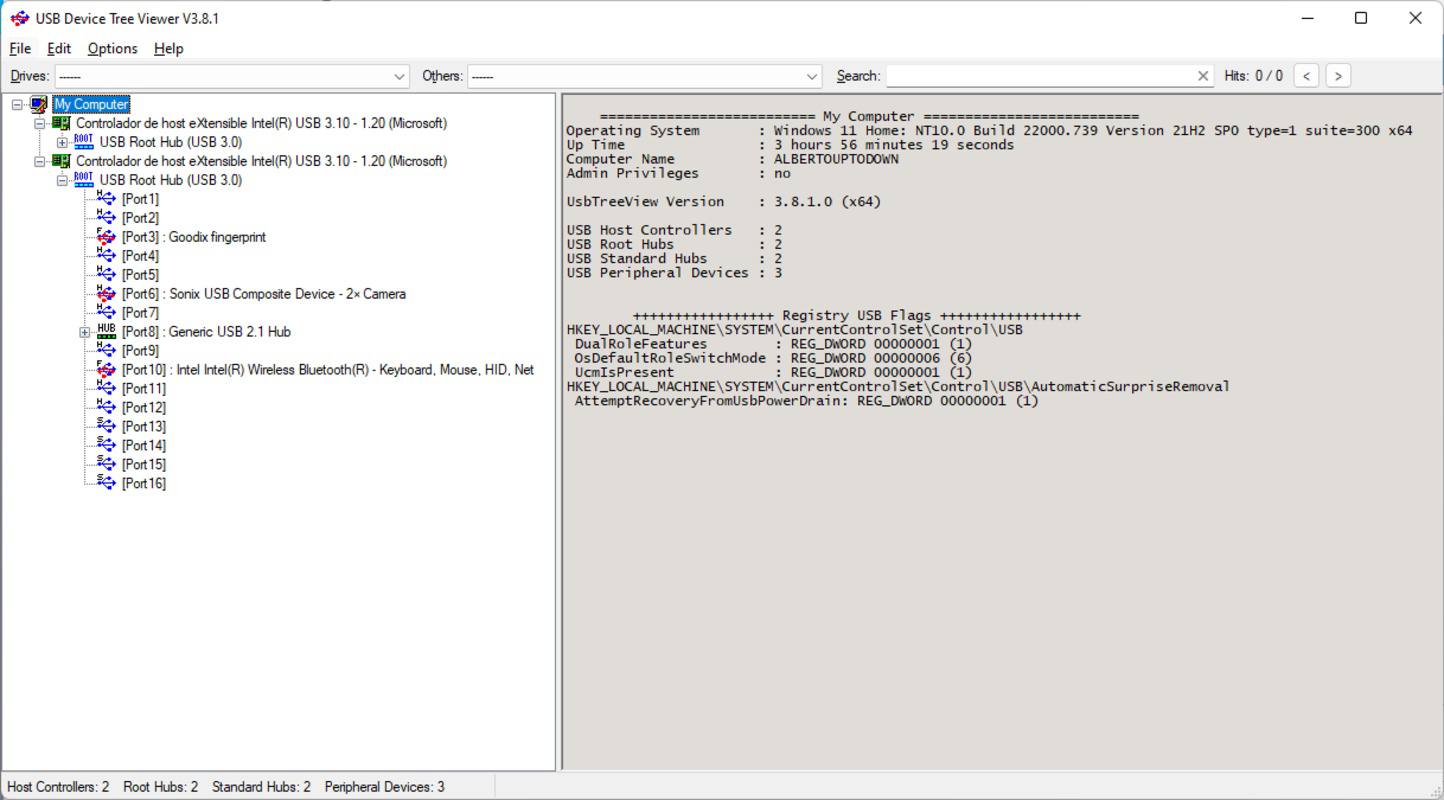Open the Drives dropdown list
This screenshot has height=800, width=1444.
click(x=399, y=76)
